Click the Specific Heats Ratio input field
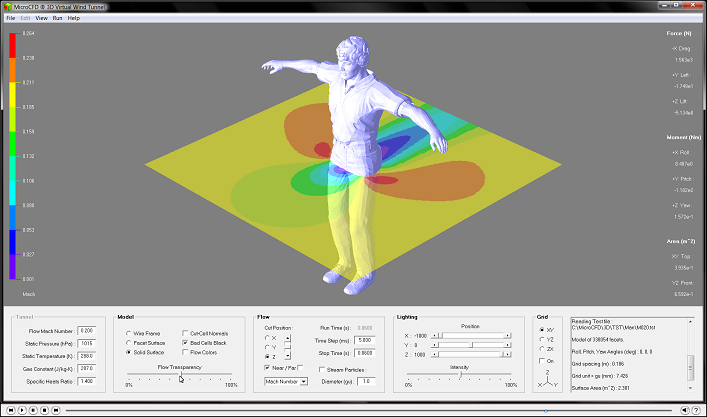Image resolution: width=707 pixels, height=417 pixels. click(x=86, y=381)
